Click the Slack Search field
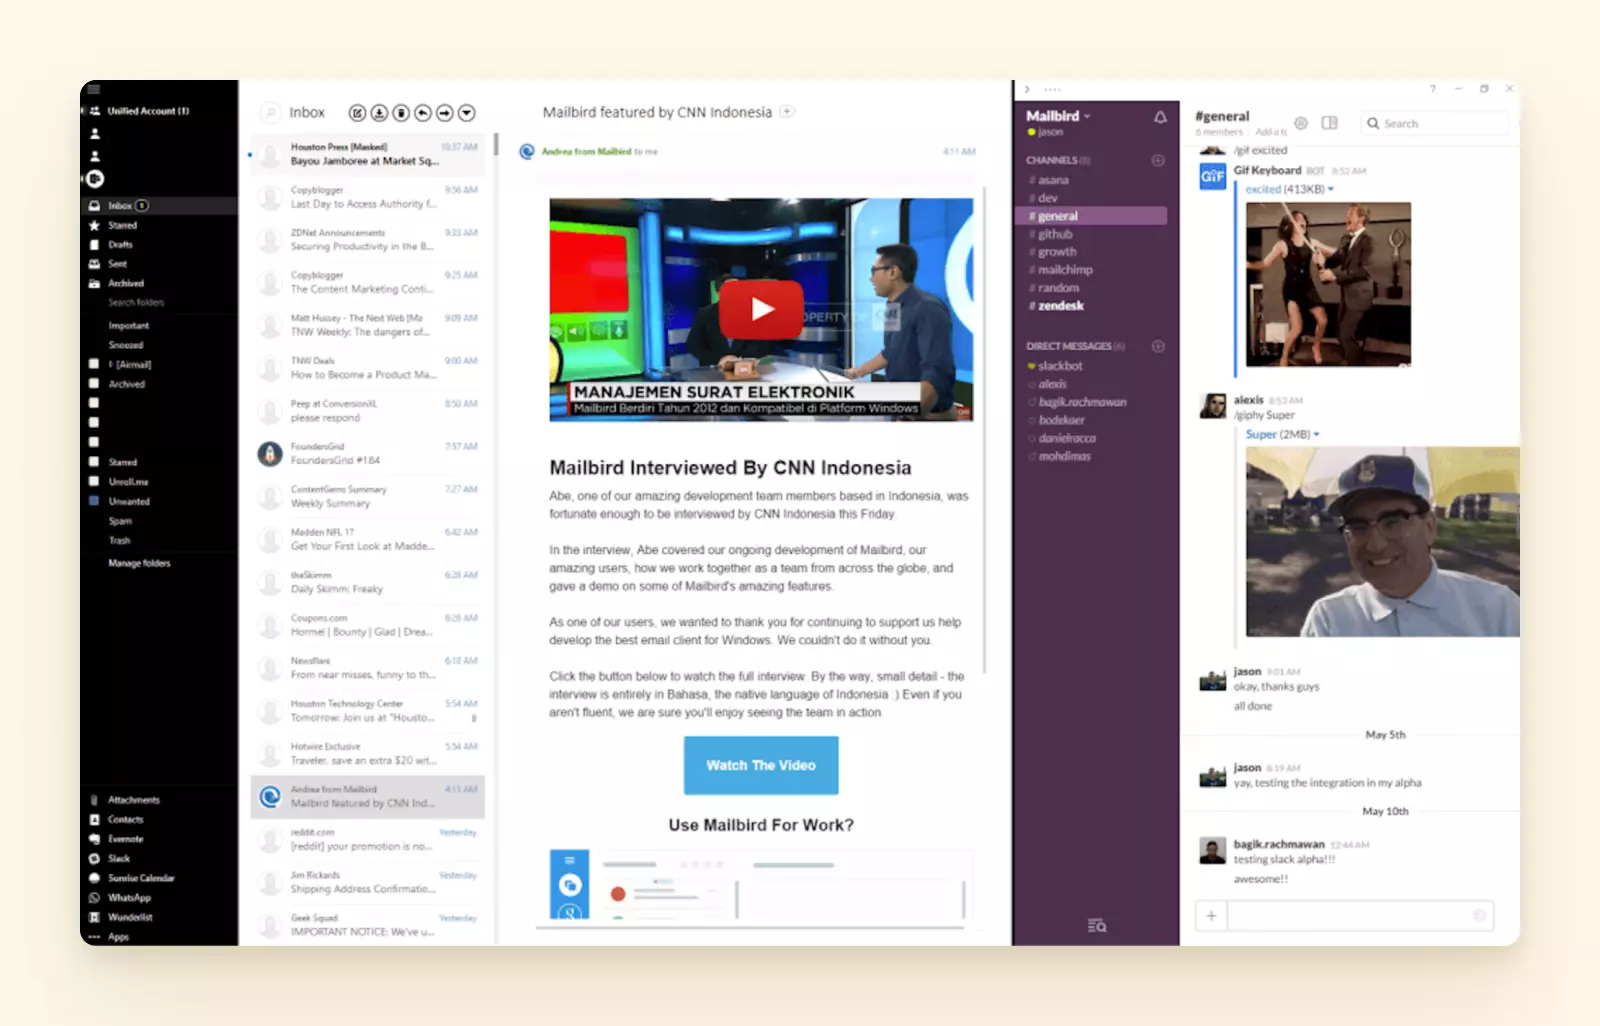The image size is (1600, 1026). (1435, 123)
